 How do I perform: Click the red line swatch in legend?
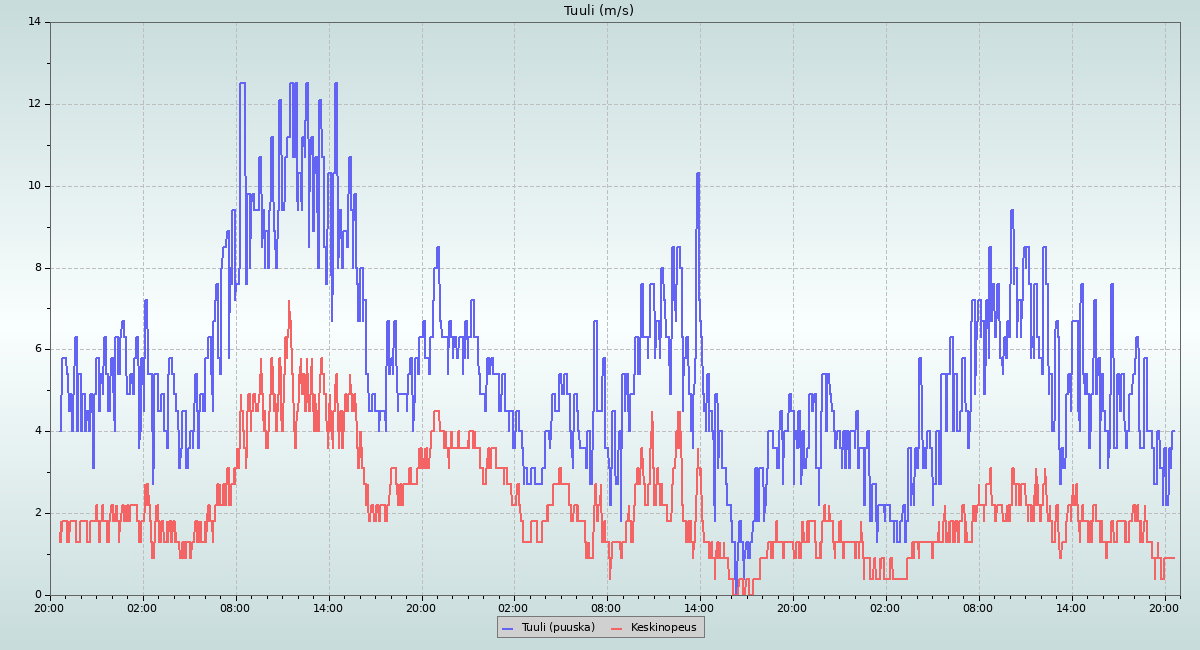tap(617, 628)
